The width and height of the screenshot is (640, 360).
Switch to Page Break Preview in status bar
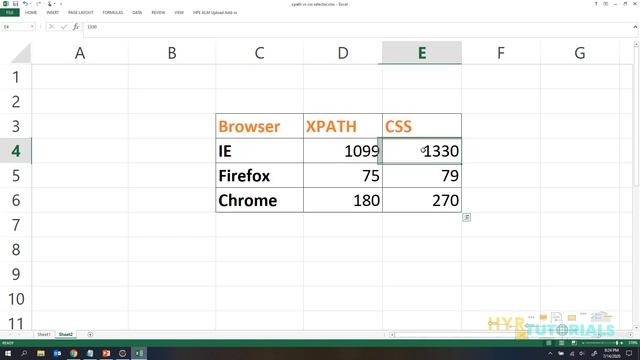[574, 343]
